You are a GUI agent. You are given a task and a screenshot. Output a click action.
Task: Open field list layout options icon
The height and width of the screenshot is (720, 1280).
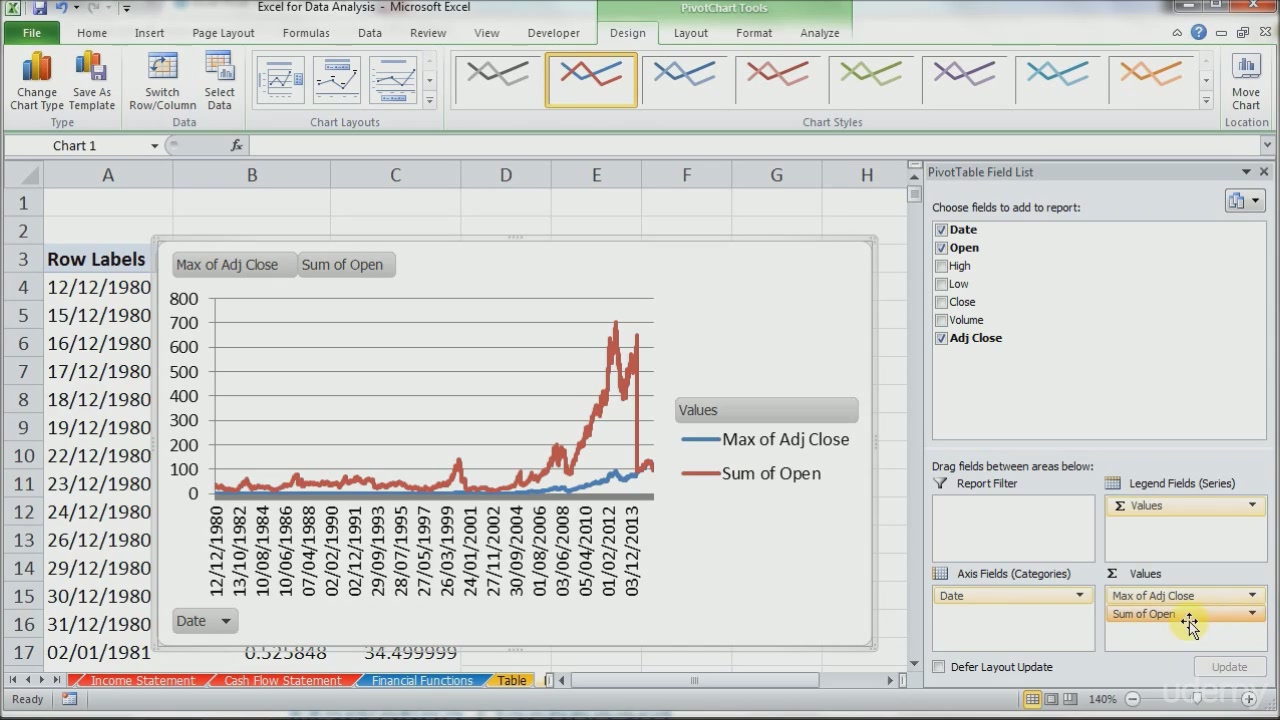coord(1244,201)
